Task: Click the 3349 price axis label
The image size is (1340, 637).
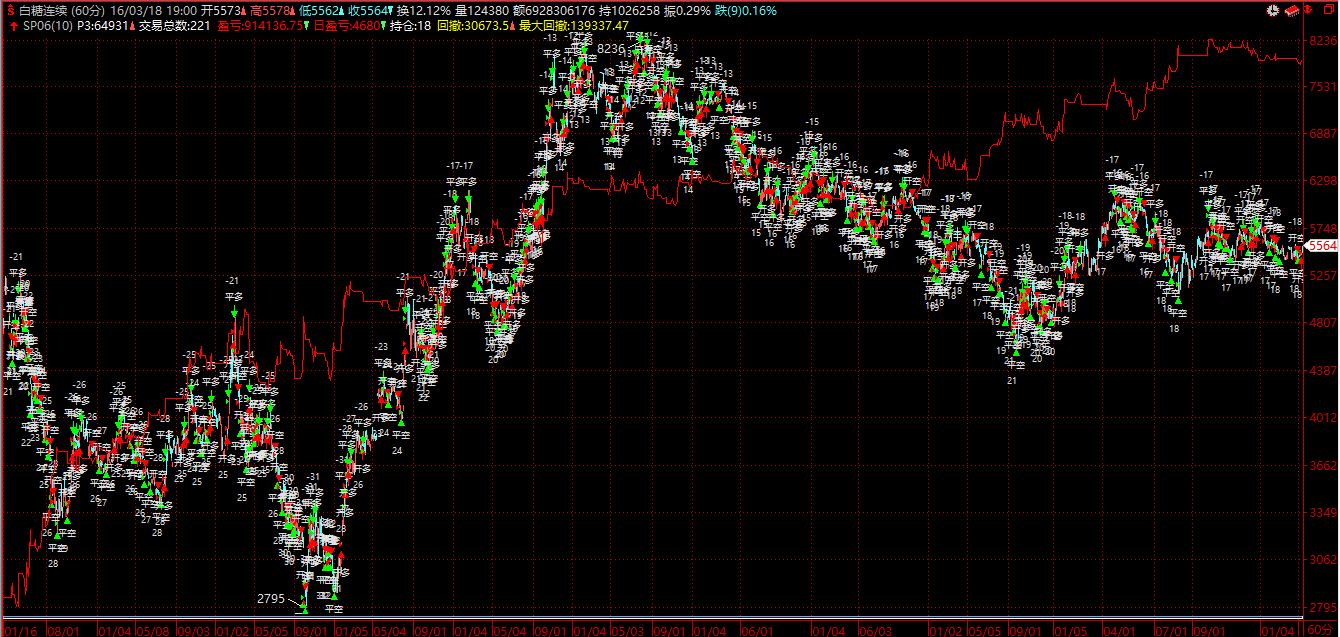Action: coord(1322,513)
